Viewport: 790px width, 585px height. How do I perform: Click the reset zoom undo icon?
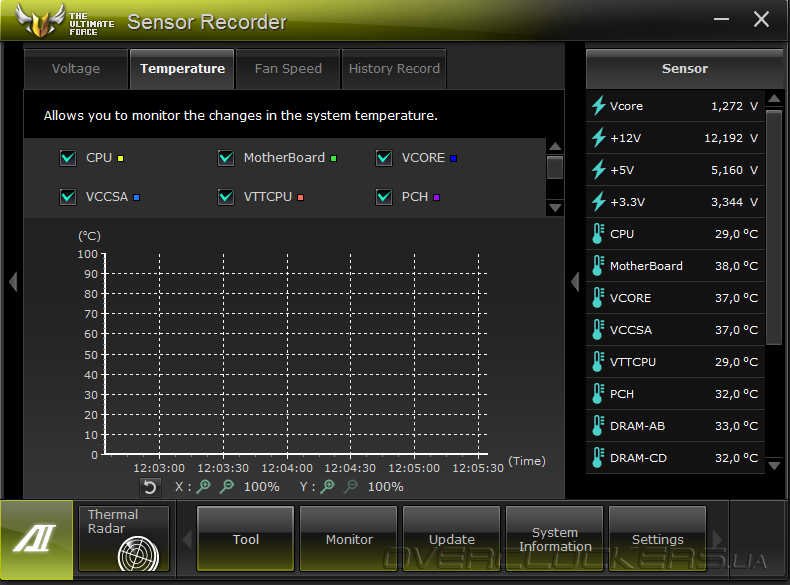point(150,487)
